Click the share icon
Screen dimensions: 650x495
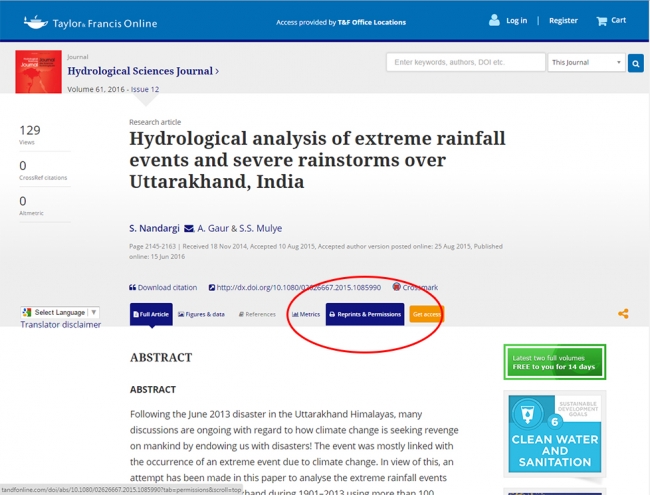pyautogui.click(x=623, y=314)
